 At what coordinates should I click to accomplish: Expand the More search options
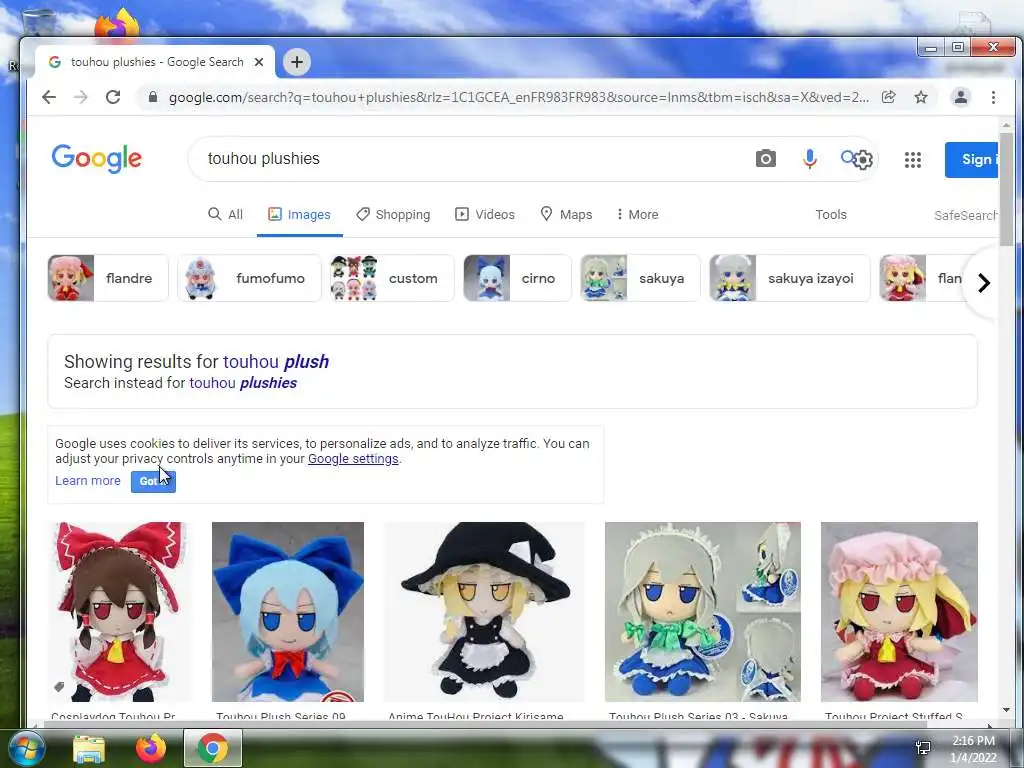(637, 214)
